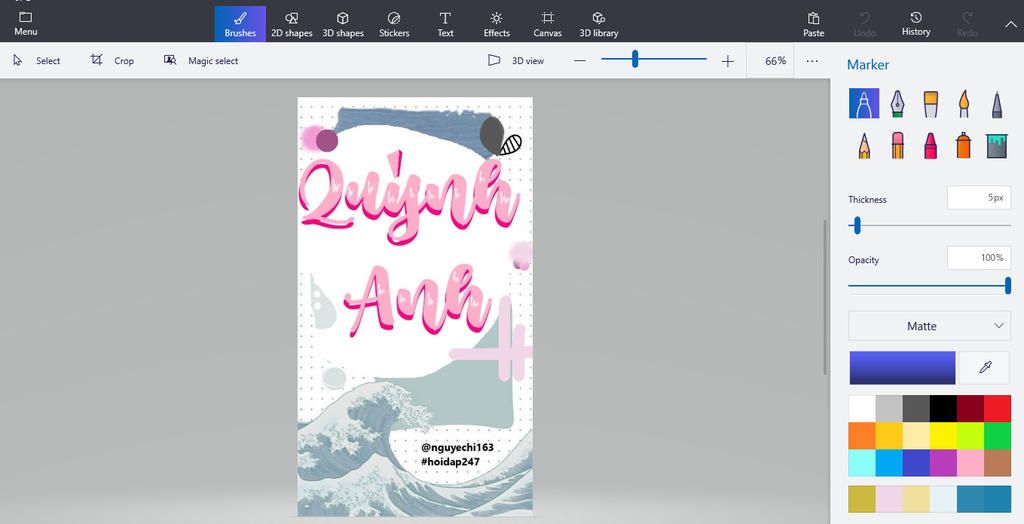This screenshot has width=1024, height=524.
Task: Pick the lime green color swatch
Action: (970, 436)
